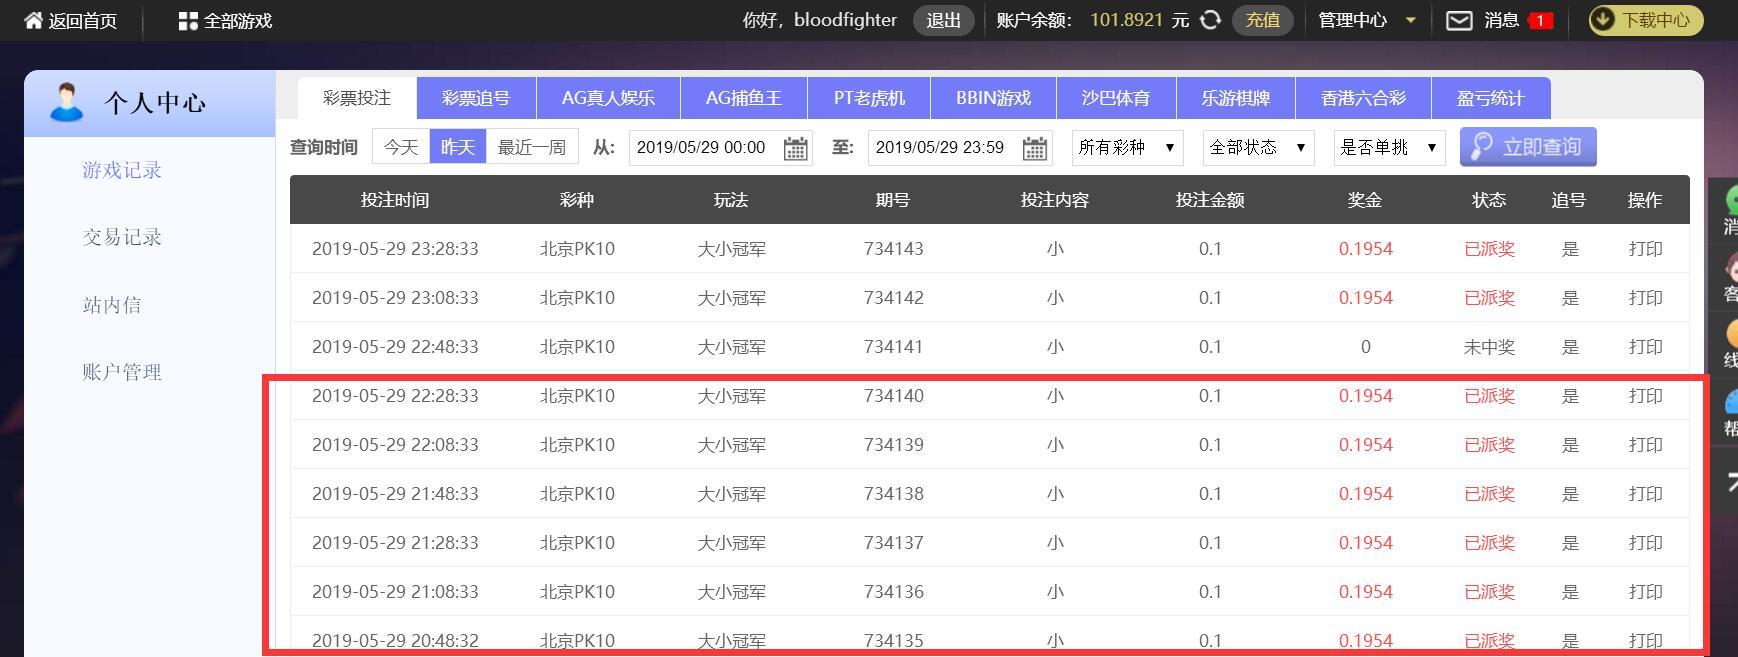Open 交易记录 in the sidebar
The image size is (1738, 657).
122,237
